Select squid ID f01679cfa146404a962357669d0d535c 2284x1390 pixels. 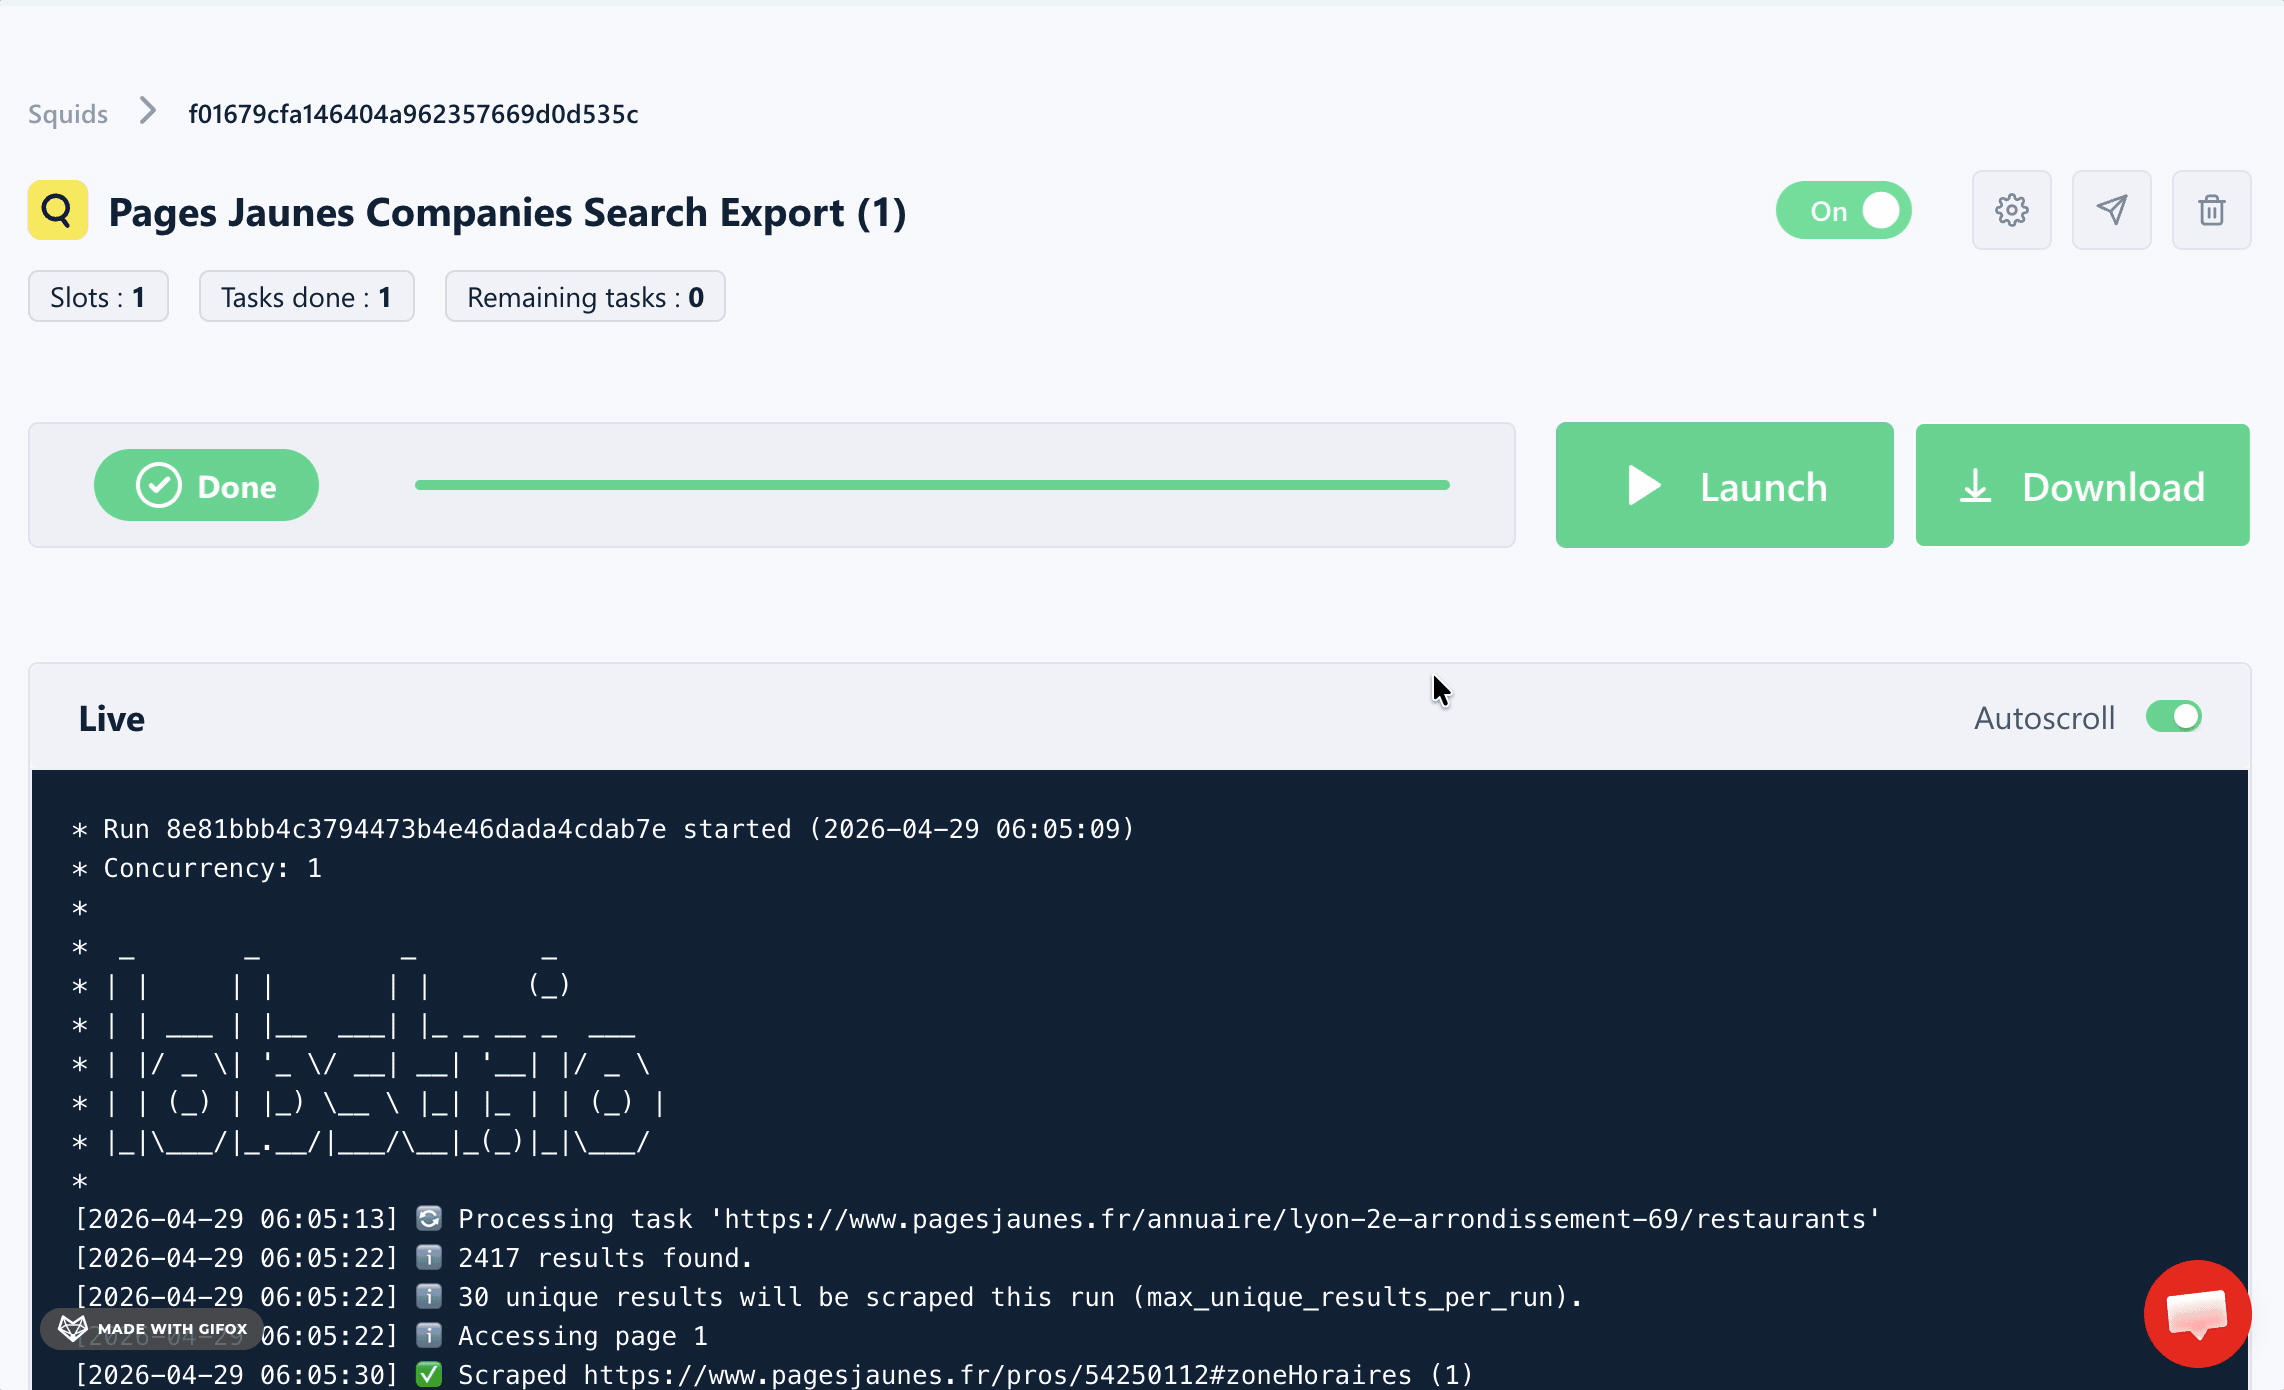[413, 114]
